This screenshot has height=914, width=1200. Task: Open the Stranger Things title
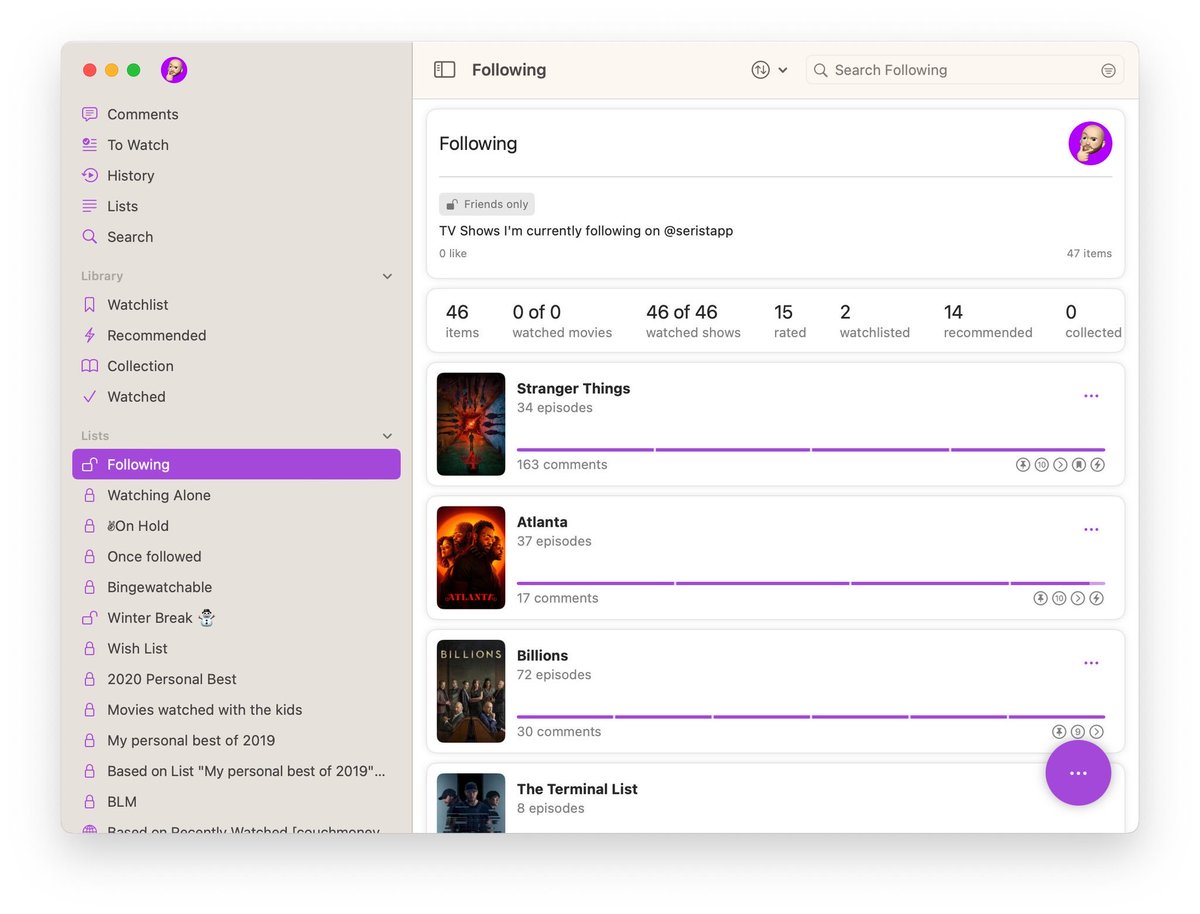[x=573, y=389]
